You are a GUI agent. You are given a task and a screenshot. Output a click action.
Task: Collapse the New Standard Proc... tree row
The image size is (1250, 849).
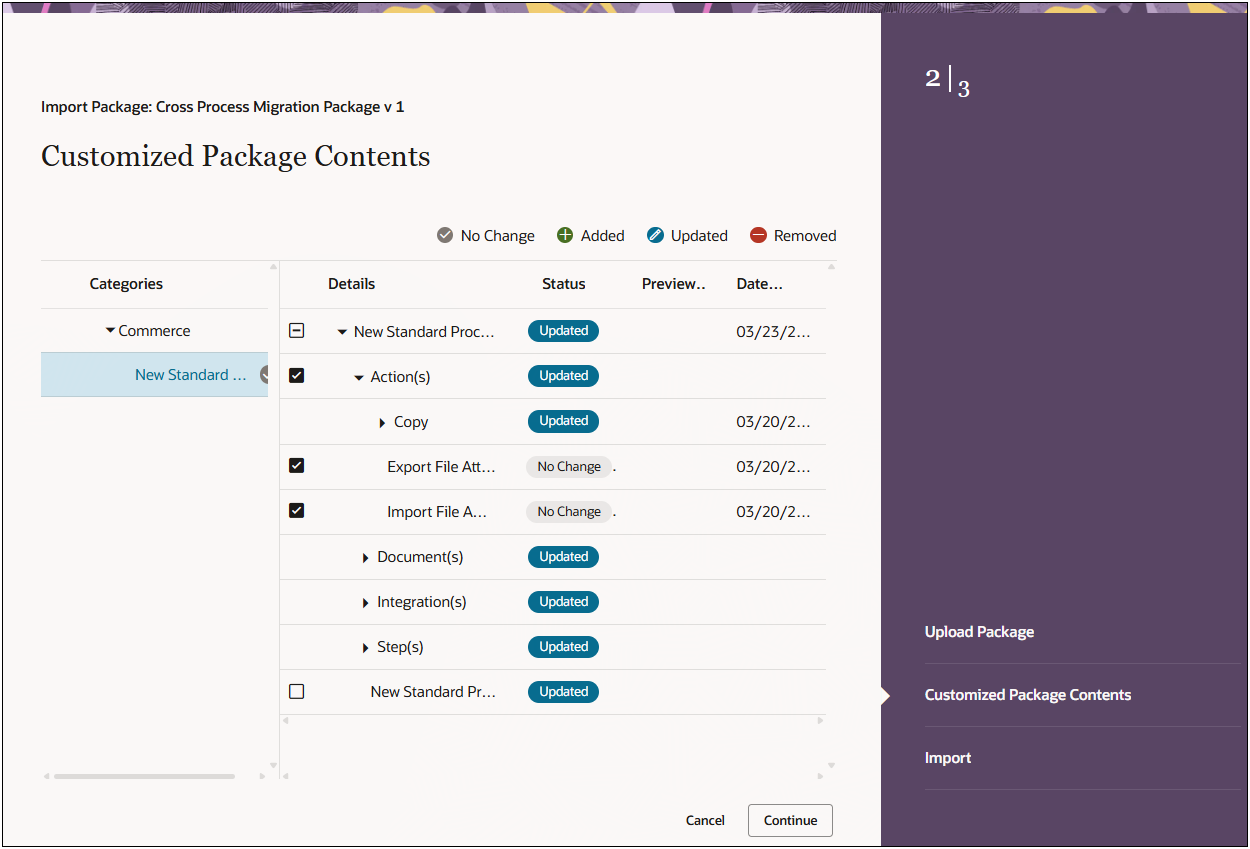tap(342, 332)
